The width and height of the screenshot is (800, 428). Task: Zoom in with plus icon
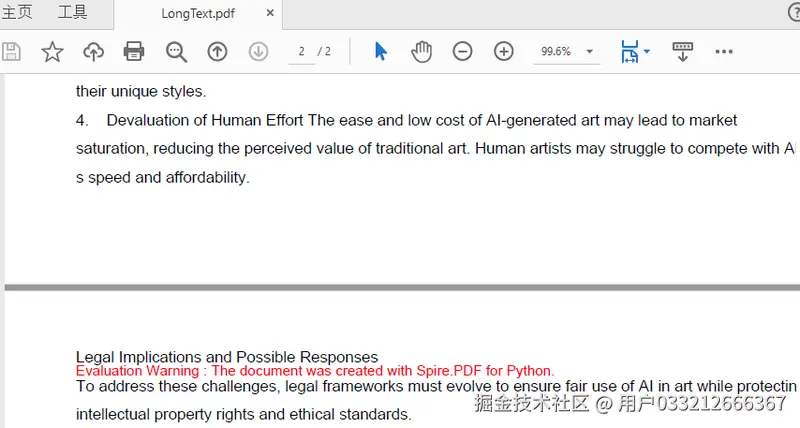click(x=504, y=52)
